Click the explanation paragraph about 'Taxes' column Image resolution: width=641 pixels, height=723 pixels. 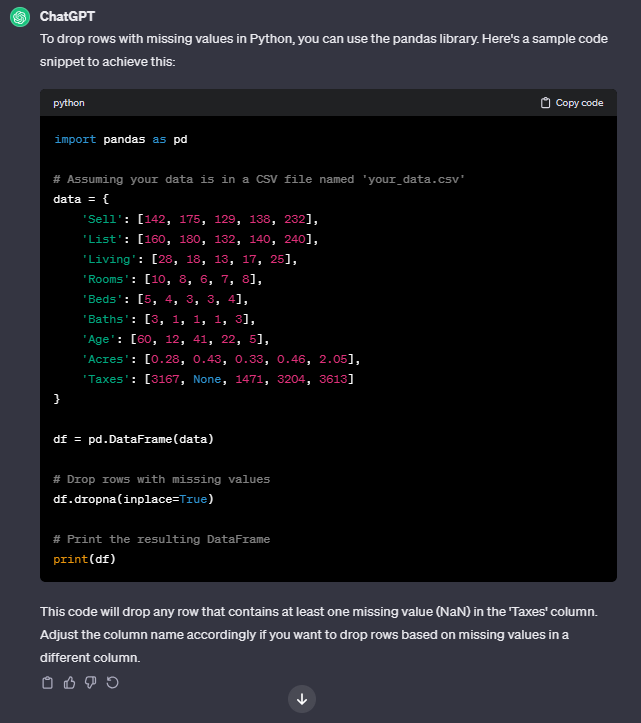tap(319, 634)
